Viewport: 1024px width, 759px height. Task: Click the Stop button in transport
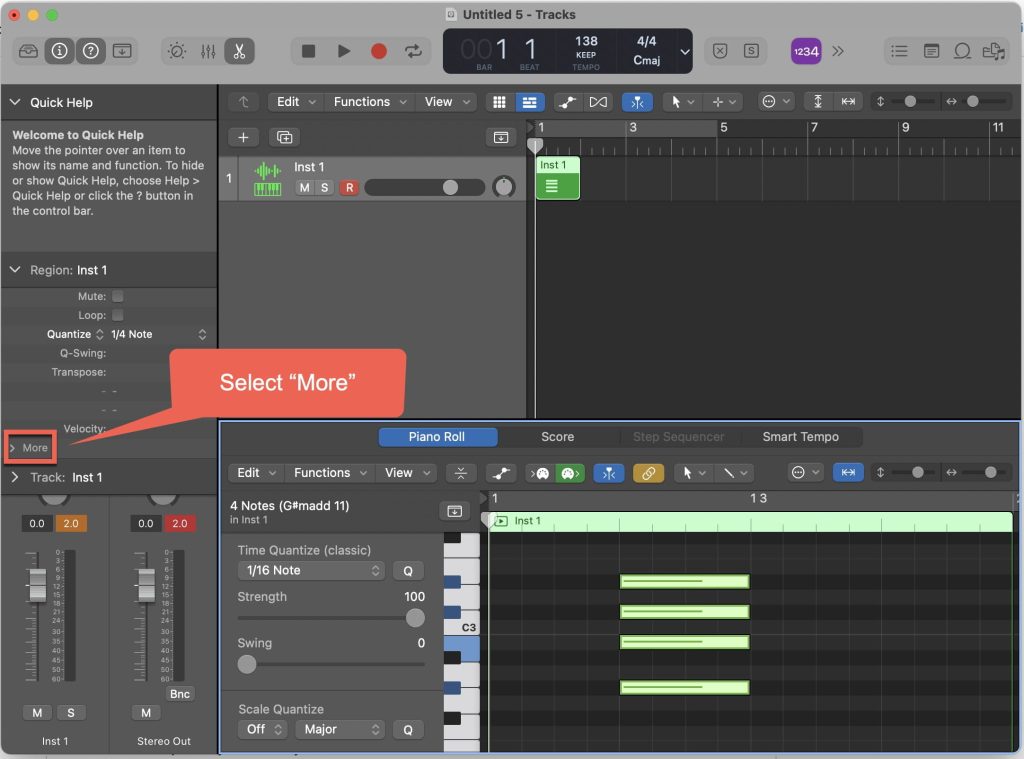click(309, 51)
